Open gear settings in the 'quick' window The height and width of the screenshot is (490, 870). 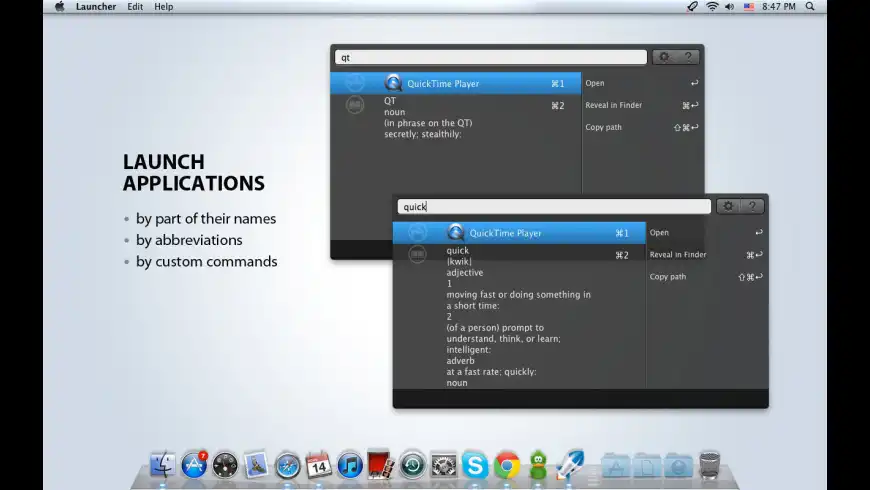point(728,206)
